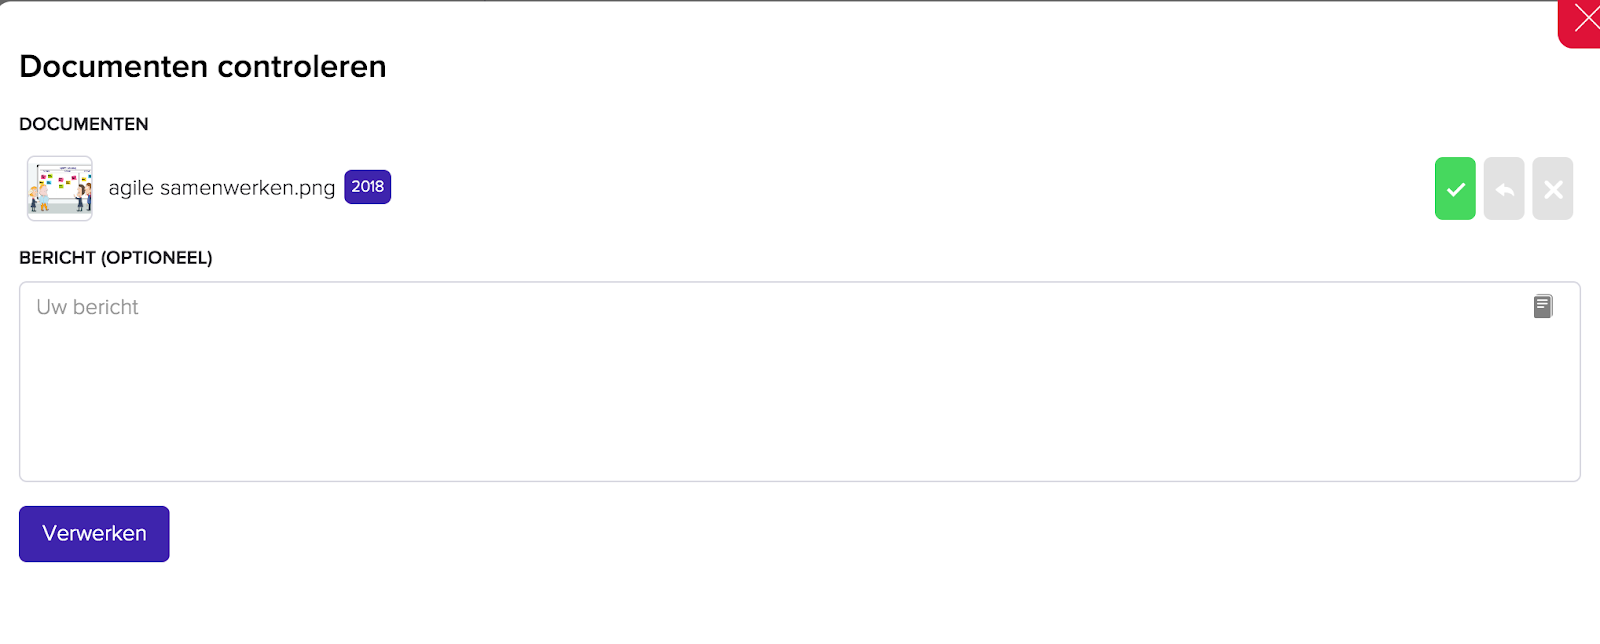Close the dialog with the red X
The height and width of the screenshot is (644, 1600).
pos(1581,21)
